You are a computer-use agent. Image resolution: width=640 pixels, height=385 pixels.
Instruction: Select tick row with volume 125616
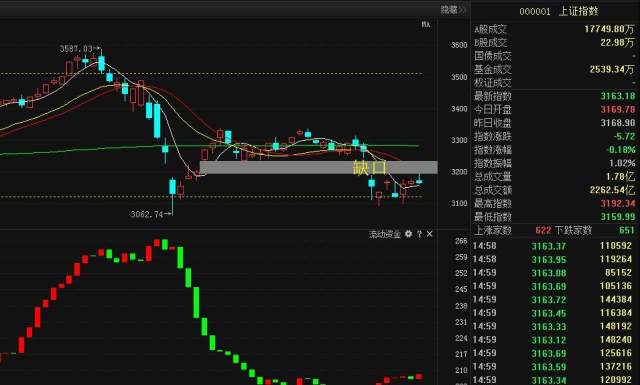pyautogui.click(x=553, y=353)
